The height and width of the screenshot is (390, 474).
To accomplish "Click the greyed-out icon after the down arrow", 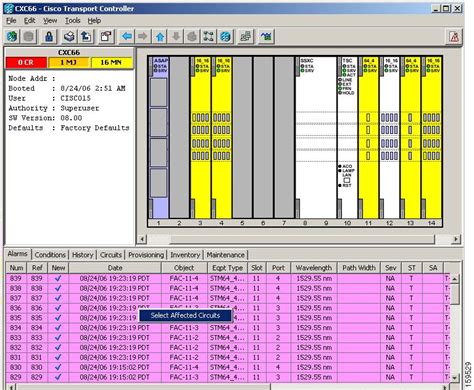I will [x=192, y=36].
